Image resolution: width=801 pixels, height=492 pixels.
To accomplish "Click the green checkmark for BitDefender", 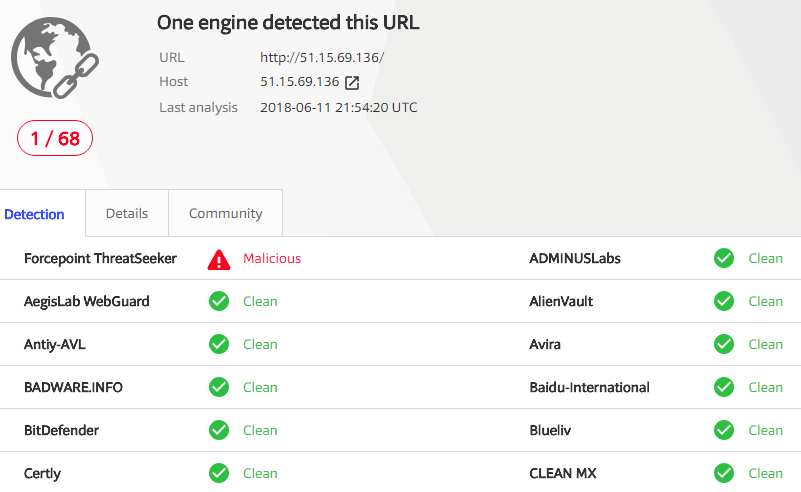I will point(219,430).
